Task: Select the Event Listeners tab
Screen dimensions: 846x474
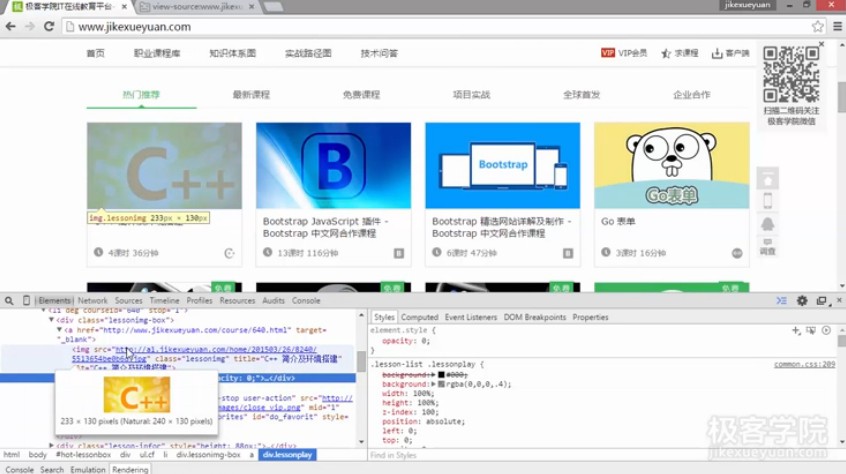Action: tap(470, 317)
